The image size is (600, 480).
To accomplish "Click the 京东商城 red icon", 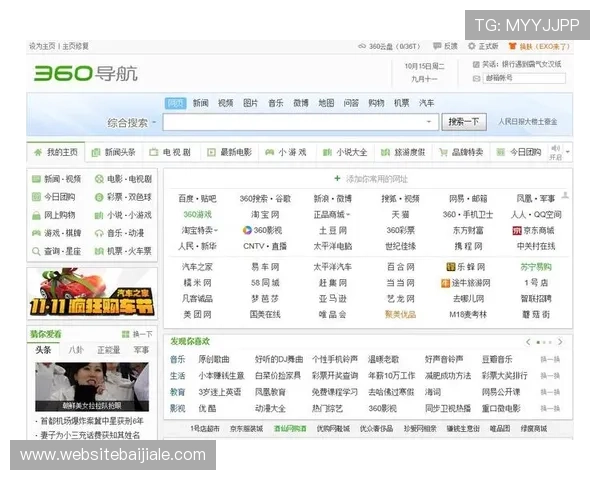I will pyautogui.click(x=517, y=230).
